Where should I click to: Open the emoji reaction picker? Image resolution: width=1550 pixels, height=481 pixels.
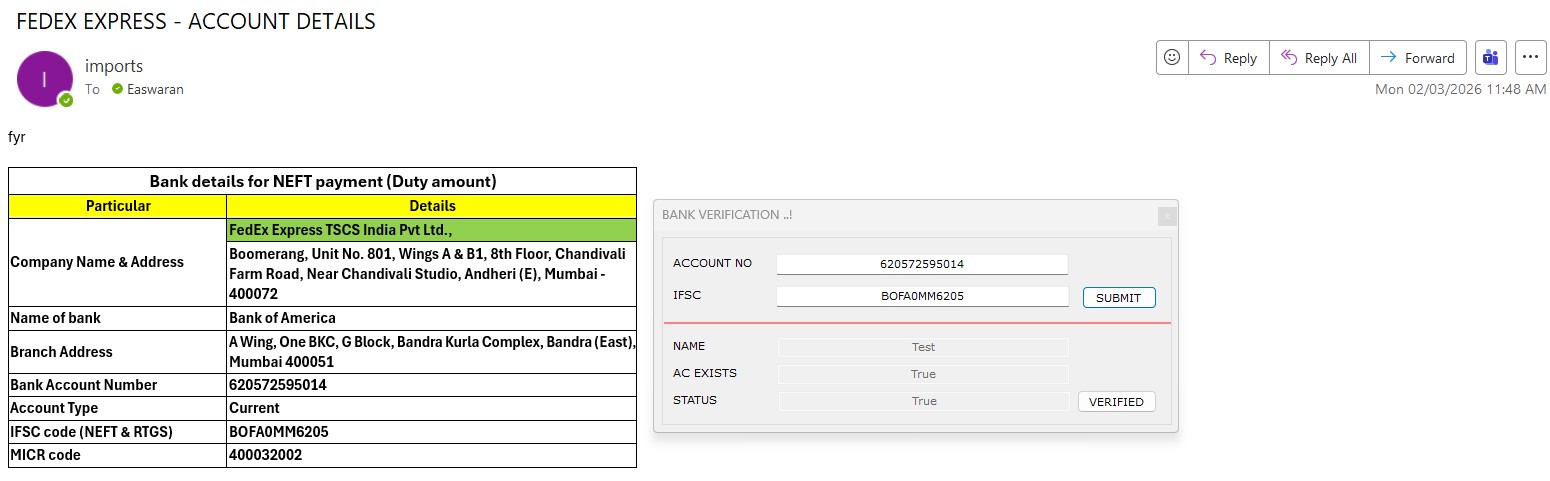coord(1172,58)
